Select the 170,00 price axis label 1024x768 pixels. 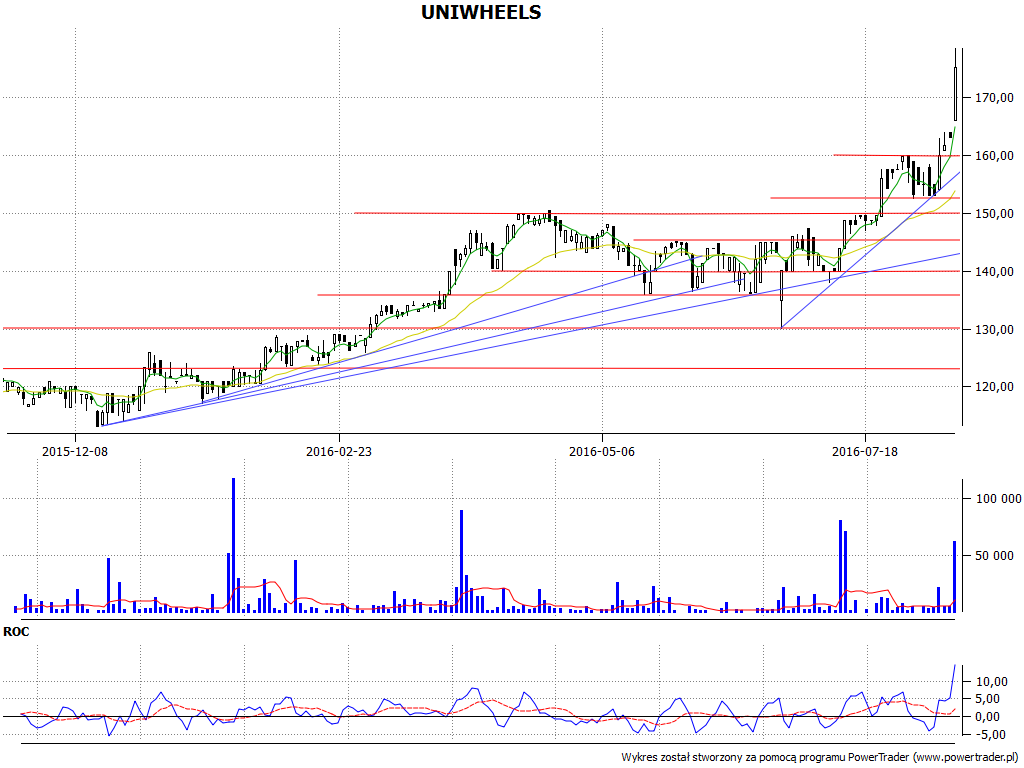(994, 98)
